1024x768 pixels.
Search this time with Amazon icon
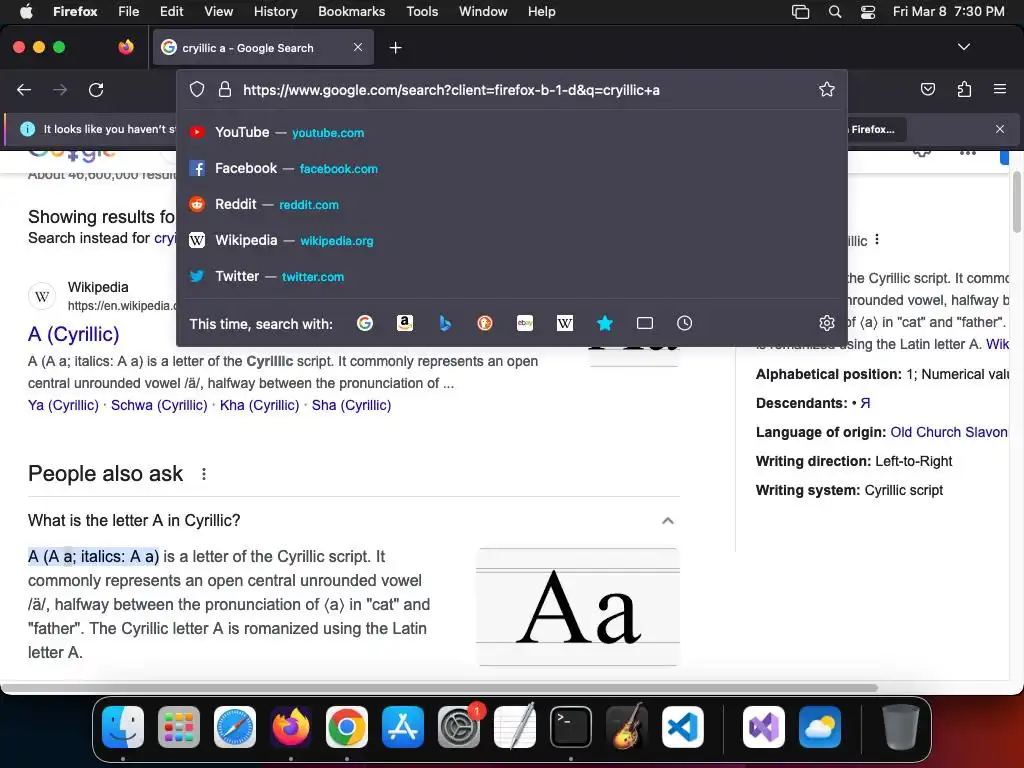405,323
